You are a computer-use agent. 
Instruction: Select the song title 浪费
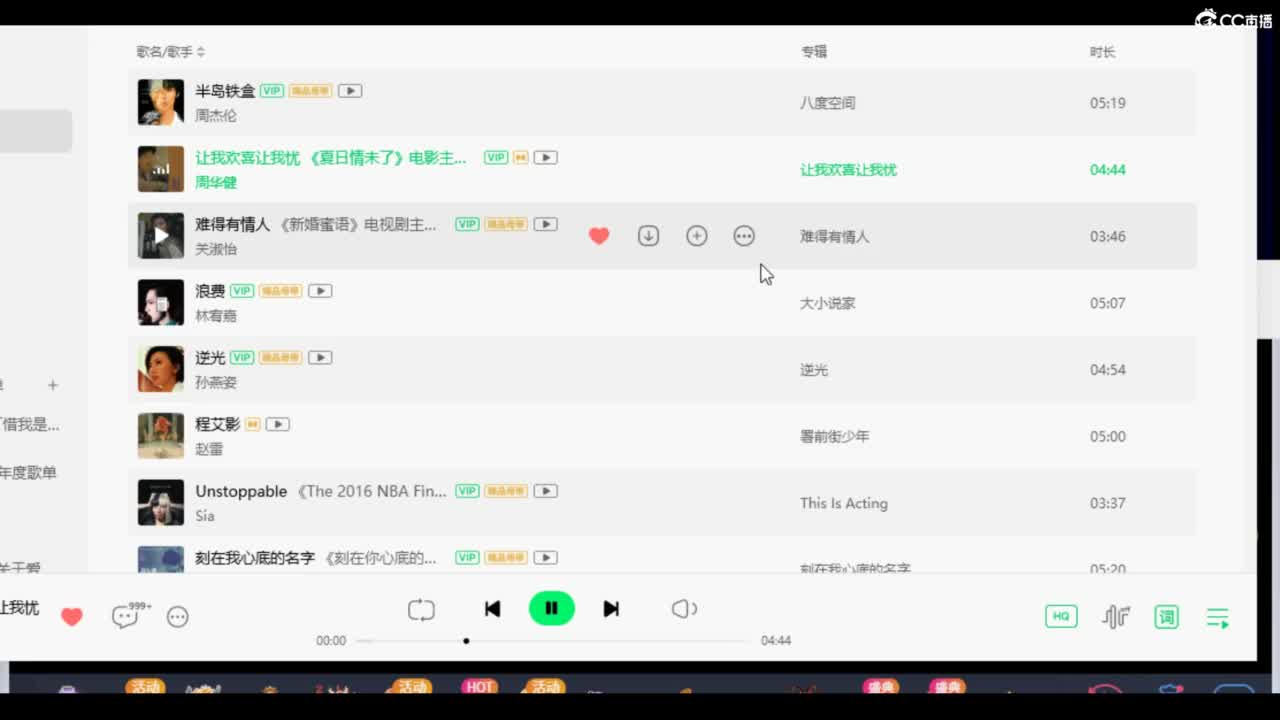210,291
